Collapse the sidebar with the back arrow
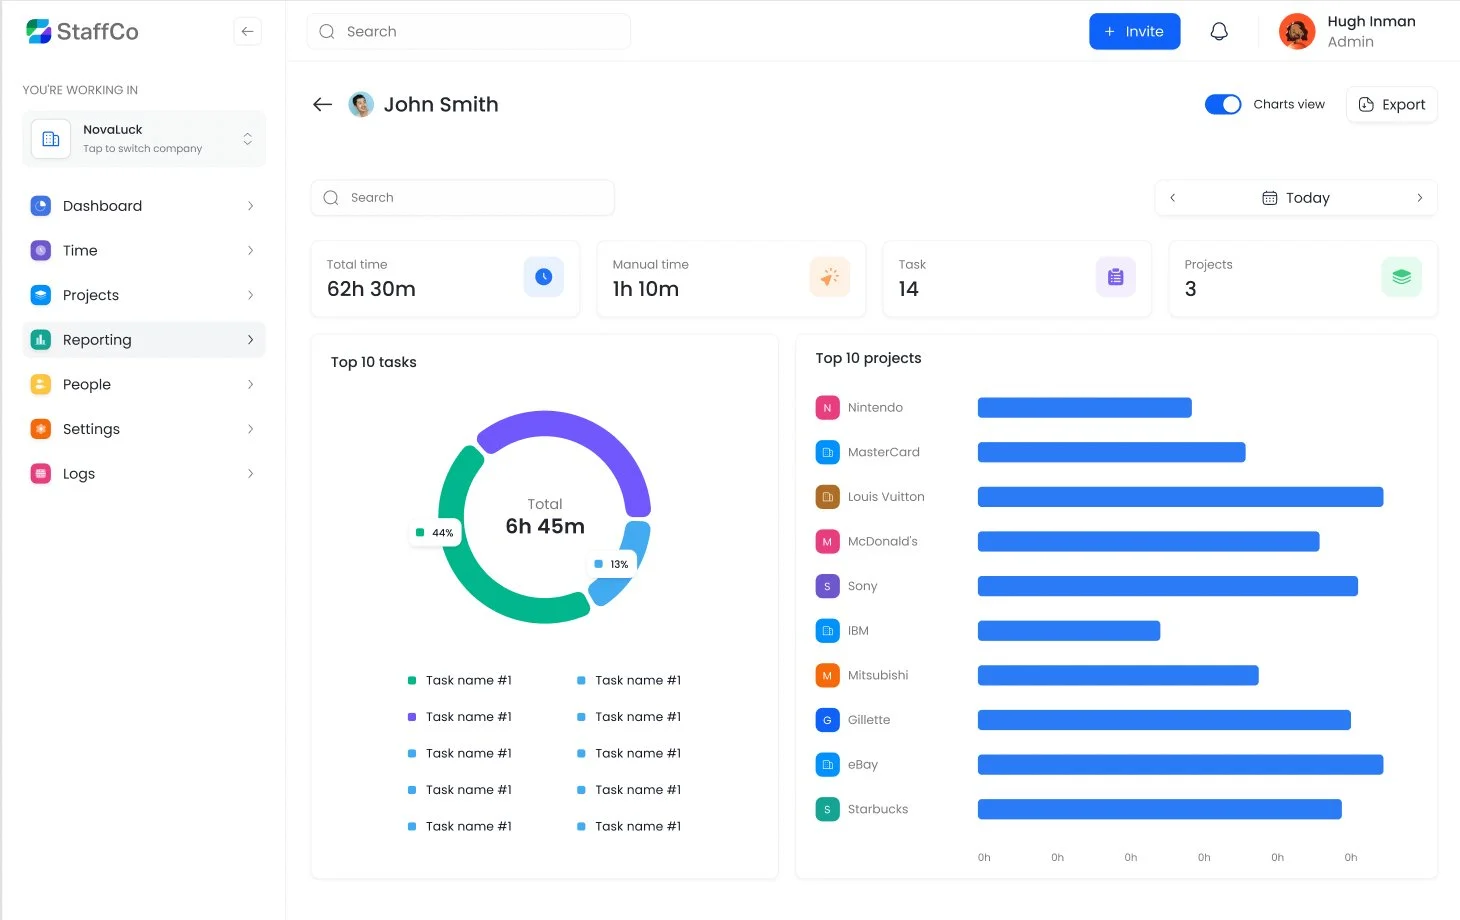Viewport: 1460px width, 920px height. 247,31
